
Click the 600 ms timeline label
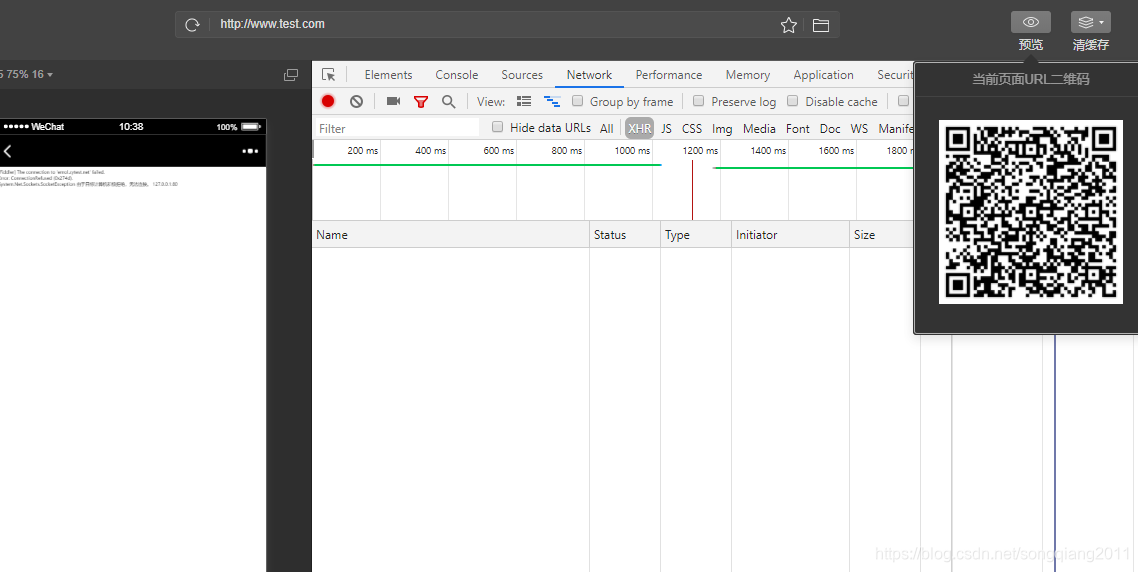(499, 150)
